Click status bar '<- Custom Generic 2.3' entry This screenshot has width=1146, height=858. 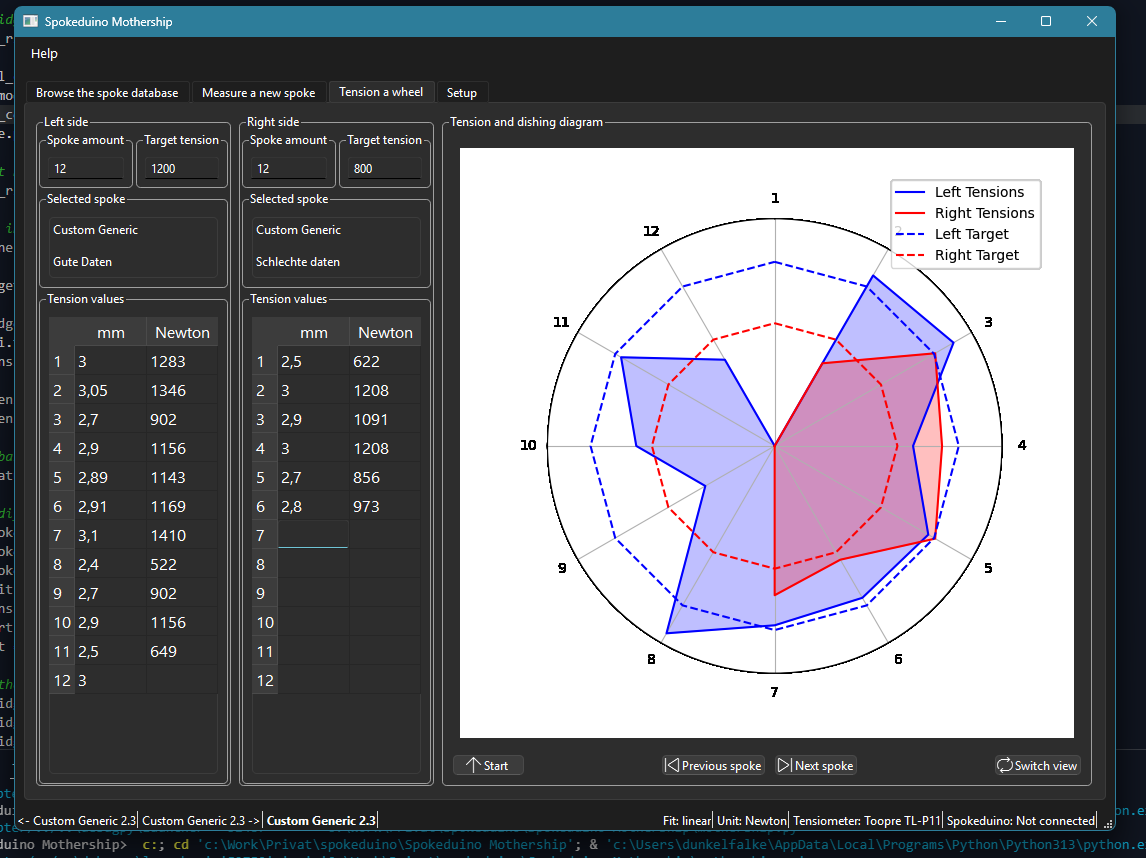[x=77, y=821]
